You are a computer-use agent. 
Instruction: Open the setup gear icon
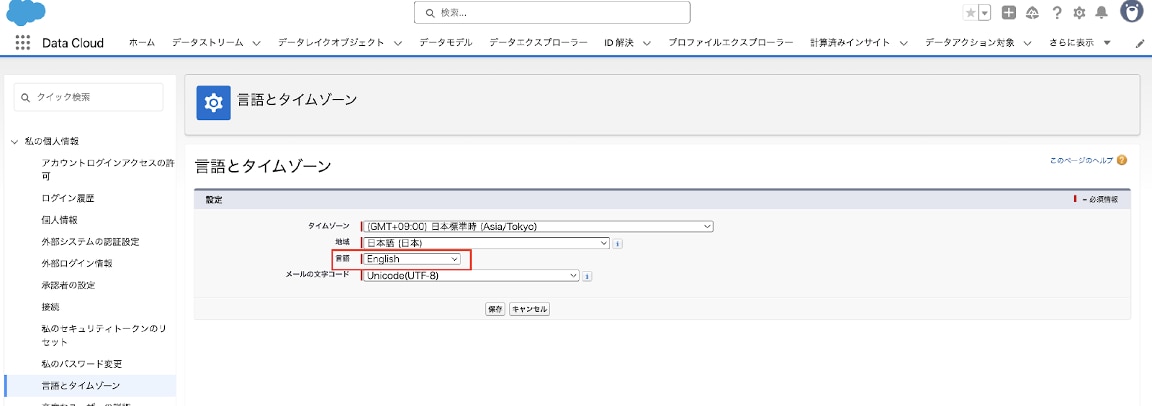[1079, 13]
